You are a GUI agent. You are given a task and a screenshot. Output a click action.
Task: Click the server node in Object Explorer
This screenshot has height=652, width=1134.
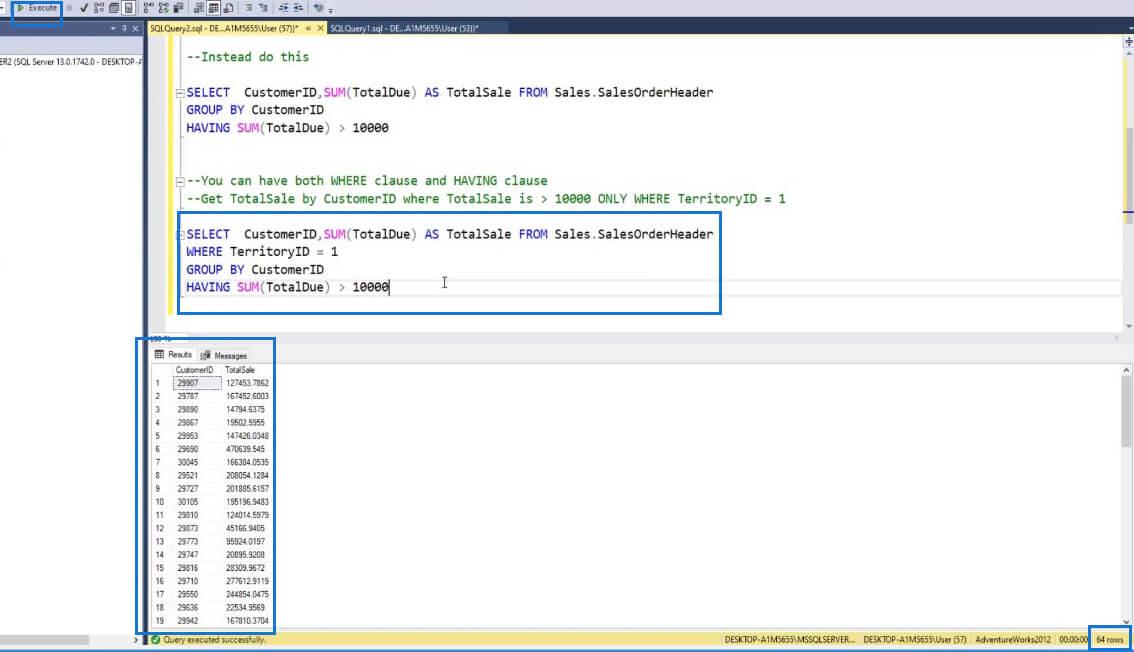pyautogui.click(x=71, y=62)
